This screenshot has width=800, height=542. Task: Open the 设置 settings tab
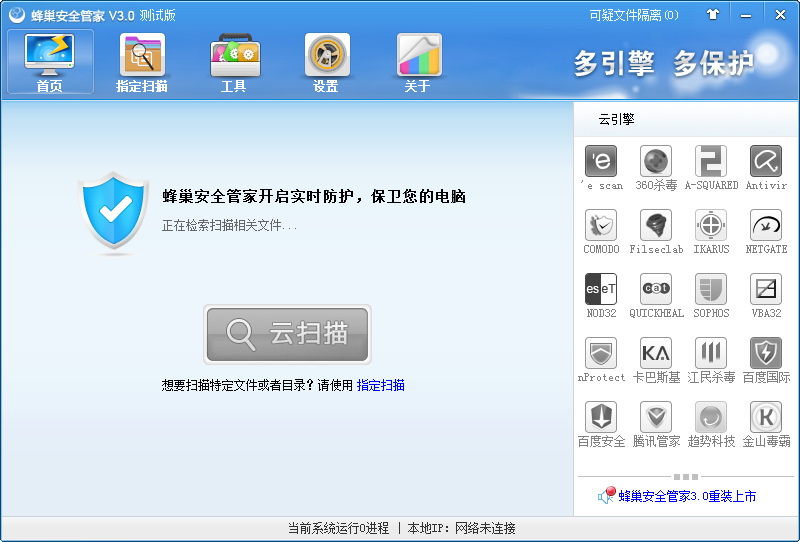[x=327, y=62]
